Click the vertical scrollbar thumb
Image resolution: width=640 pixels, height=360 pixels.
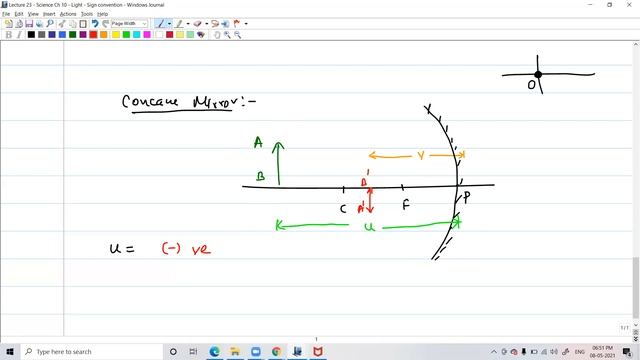[636, 287]
